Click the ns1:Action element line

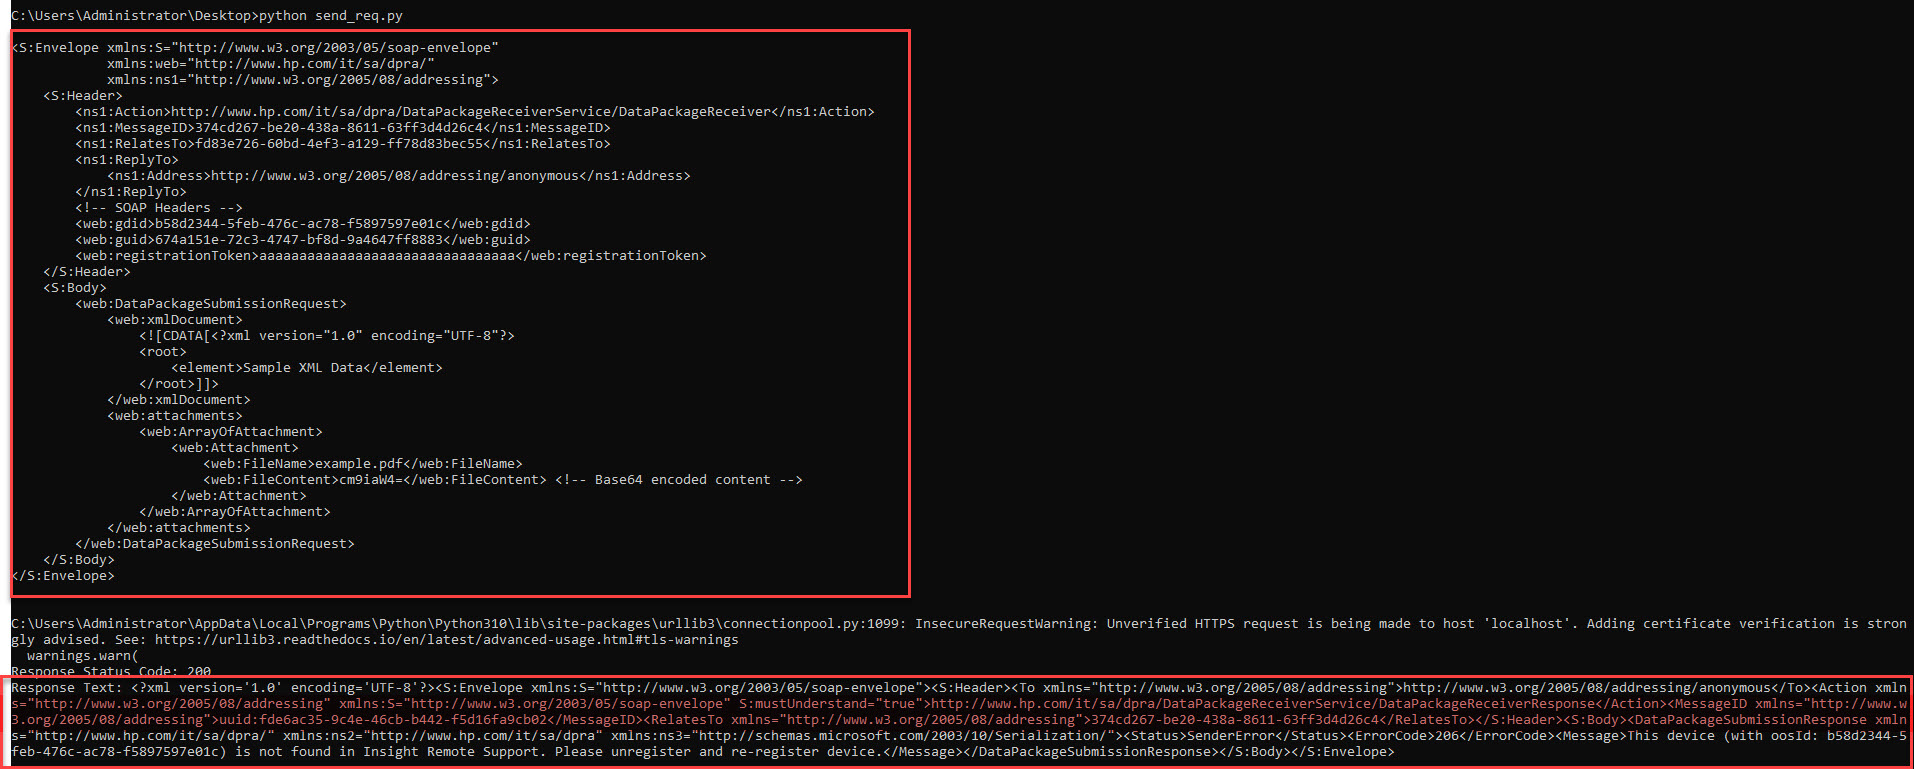pyautogui.click(x=475, y=112)
